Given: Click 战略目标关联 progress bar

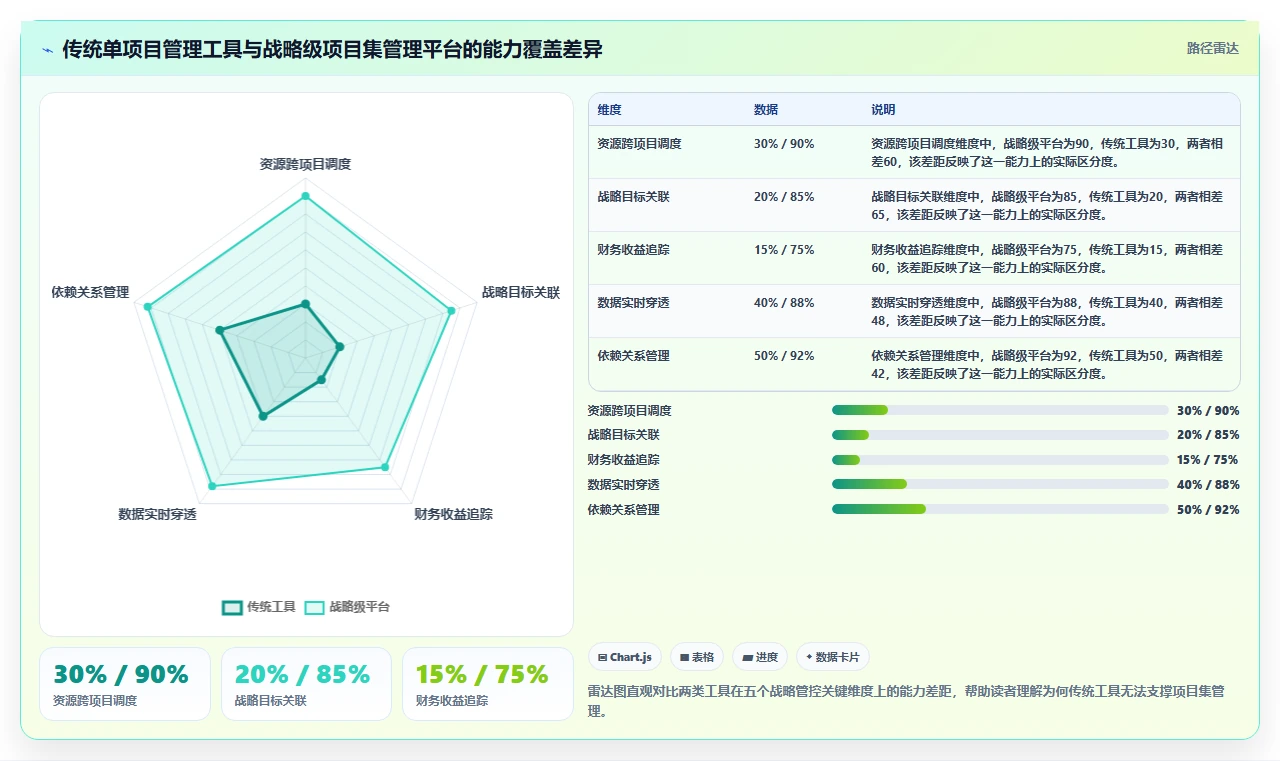Looking at the screenshot, I should tap(1000, 435).
